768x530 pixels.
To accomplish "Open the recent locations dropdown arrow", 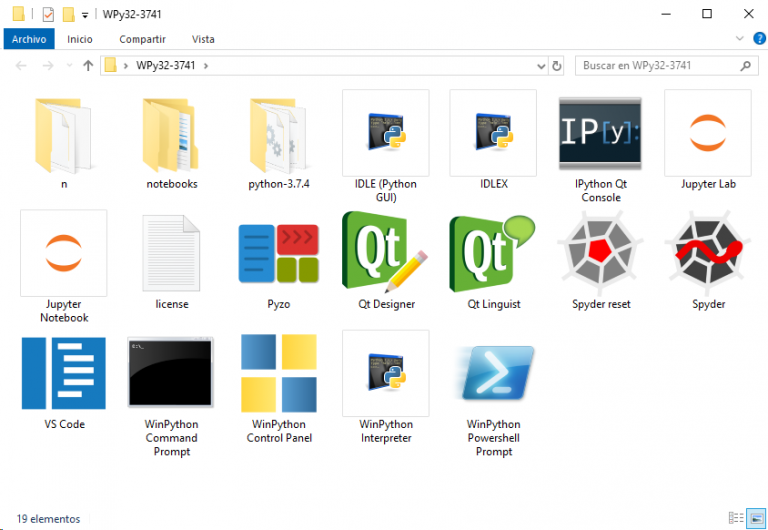I will pyautogui.click(x=69, y=66).
